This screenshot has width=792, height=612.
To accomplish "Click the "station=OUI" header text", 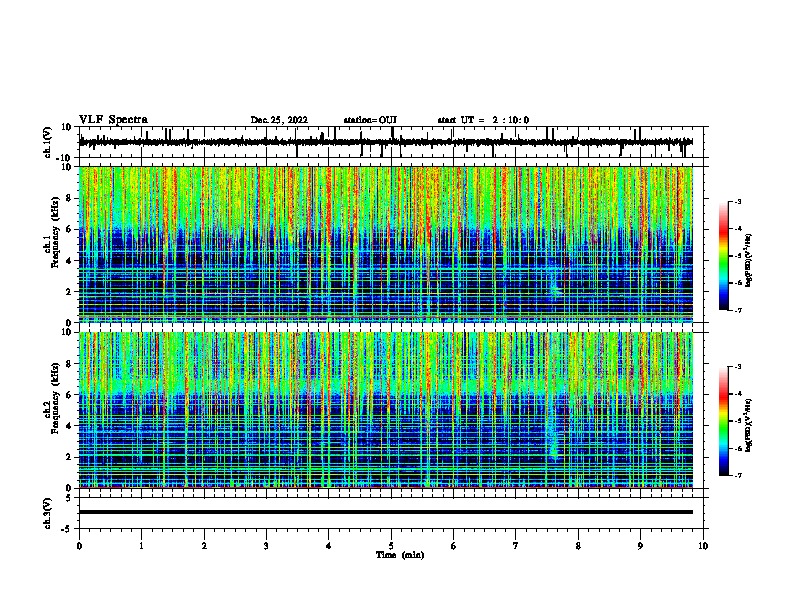I will (370, 120).
